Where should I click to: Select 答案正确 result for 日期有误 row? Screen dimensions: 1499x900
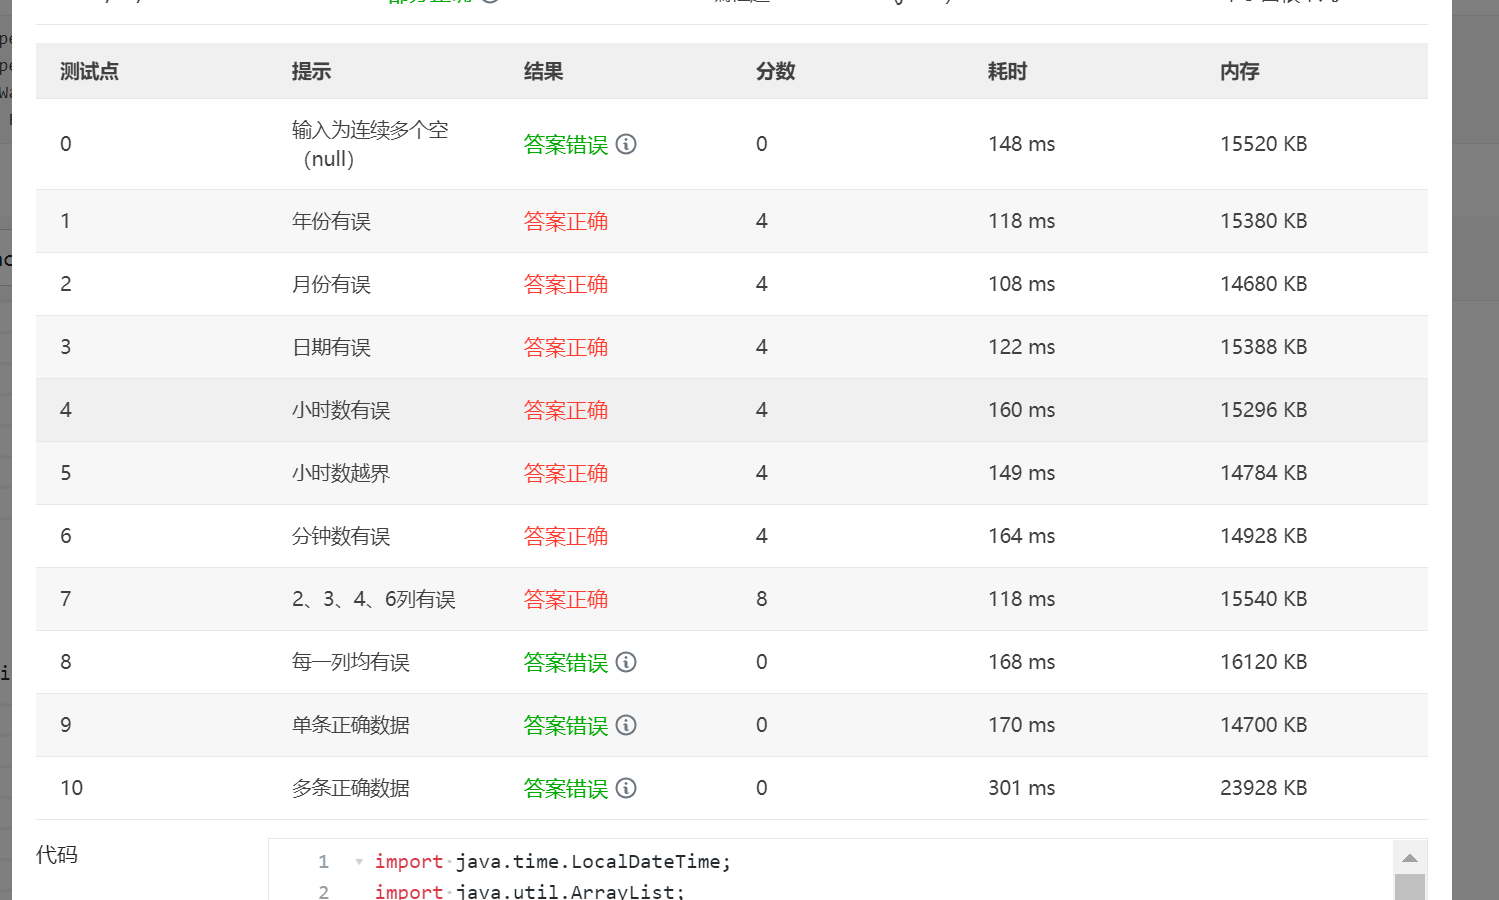click(566, 347)
